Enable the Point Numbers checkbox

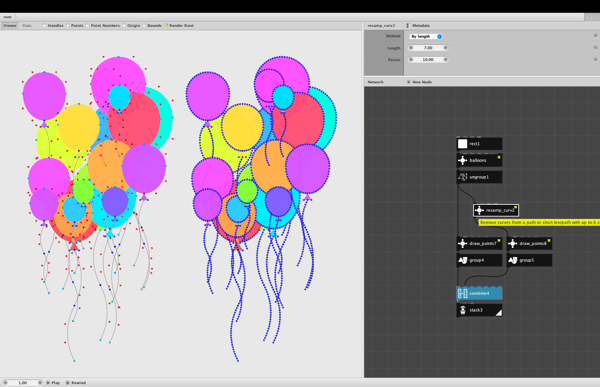coord(87,26)
